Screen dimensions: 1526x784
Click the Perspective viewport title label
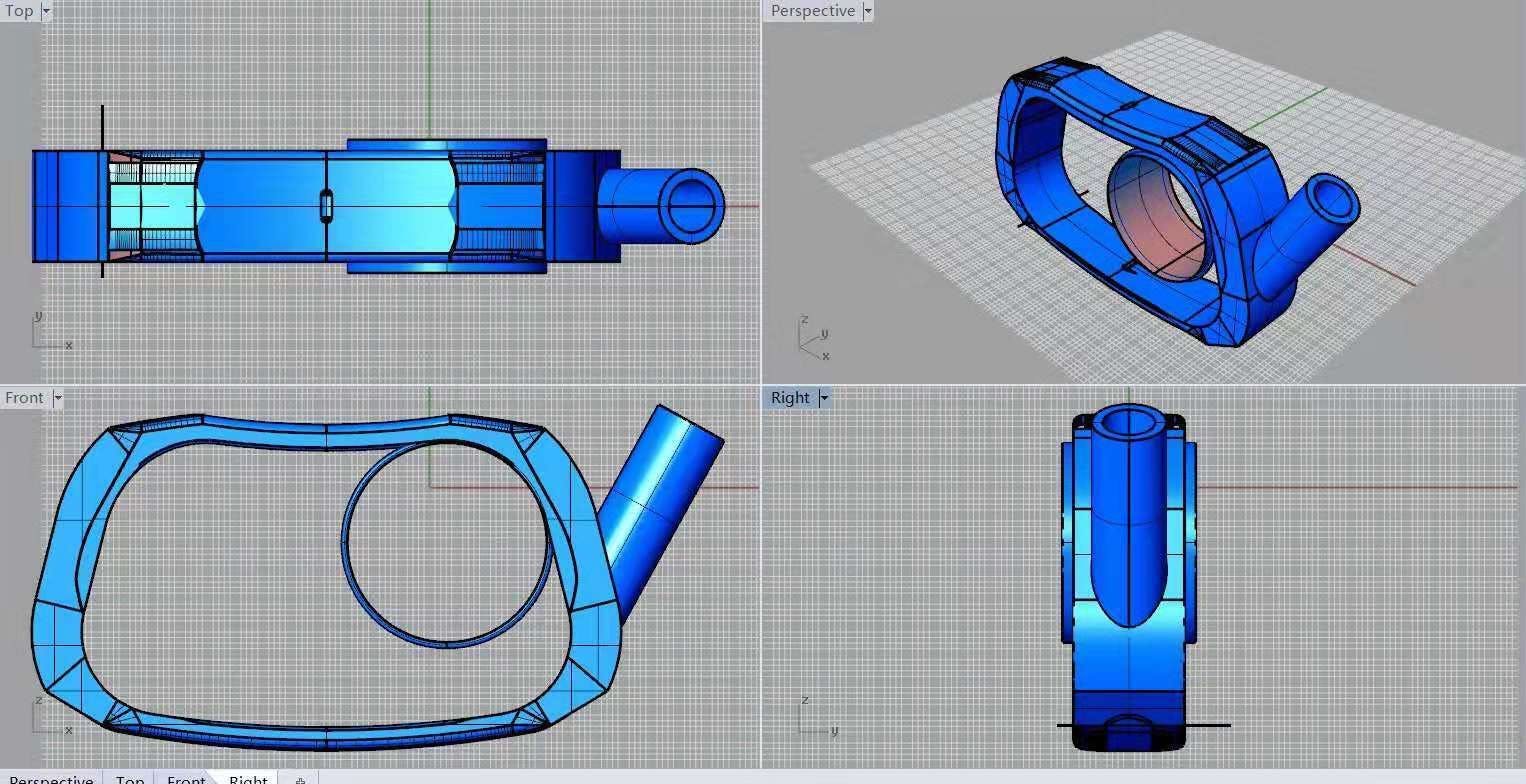(x=812, y=11)
